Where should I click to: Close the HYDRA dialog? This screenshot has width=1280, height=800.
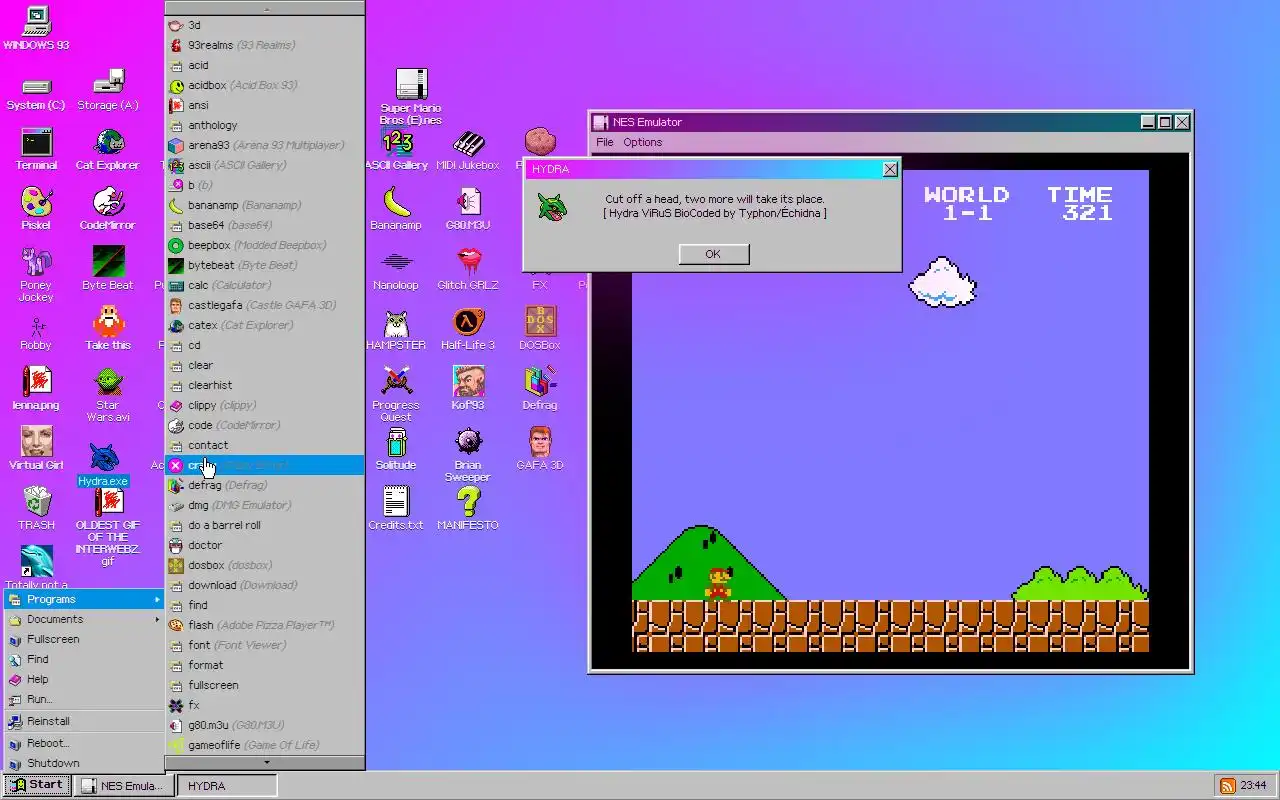pos(890,169)
